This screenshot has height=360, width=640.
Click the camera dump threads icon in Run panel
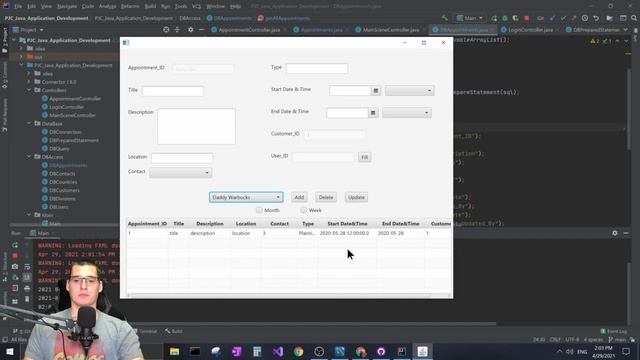click(15, 267)
